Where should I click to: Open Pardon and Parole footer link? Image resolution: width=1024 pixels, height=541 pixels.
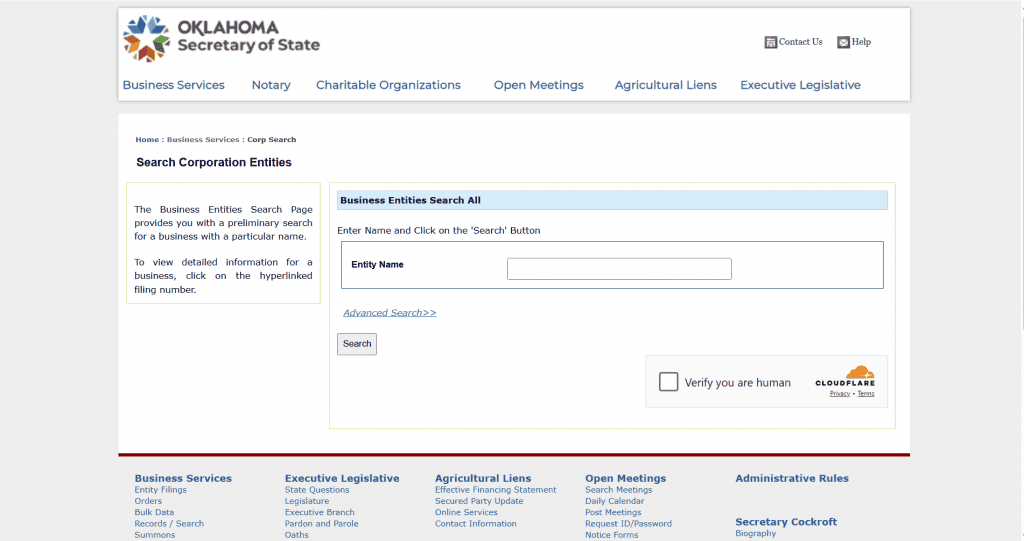tap(321, 523)
